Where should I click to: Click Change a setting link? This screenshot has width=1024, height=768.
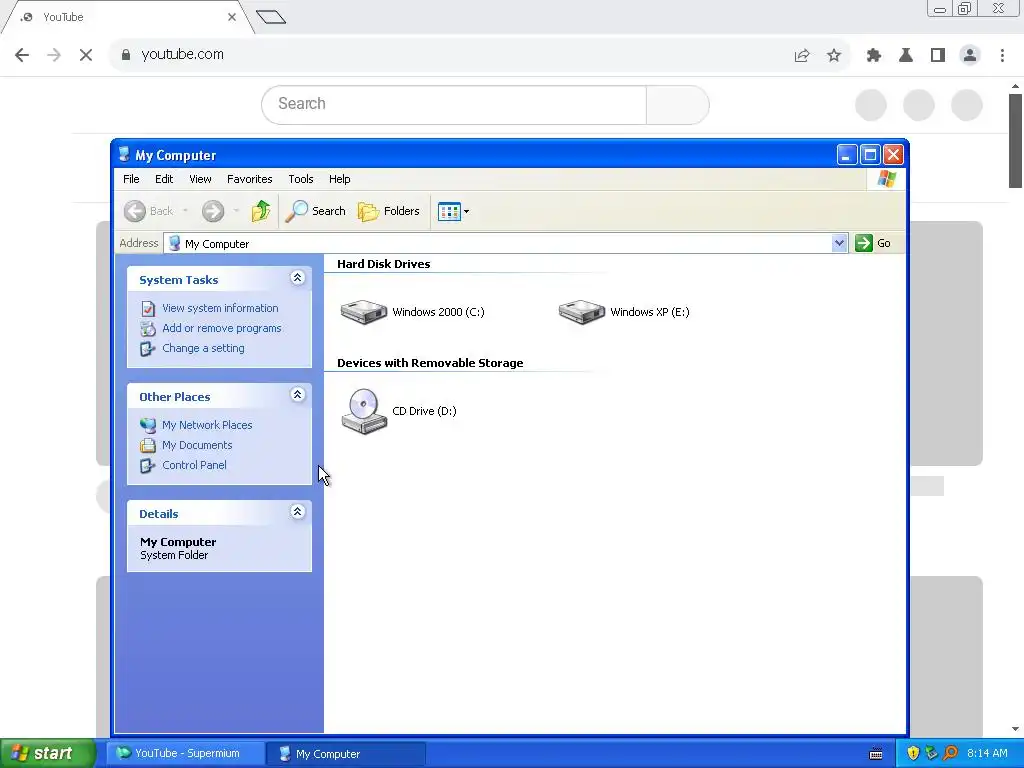203,349
